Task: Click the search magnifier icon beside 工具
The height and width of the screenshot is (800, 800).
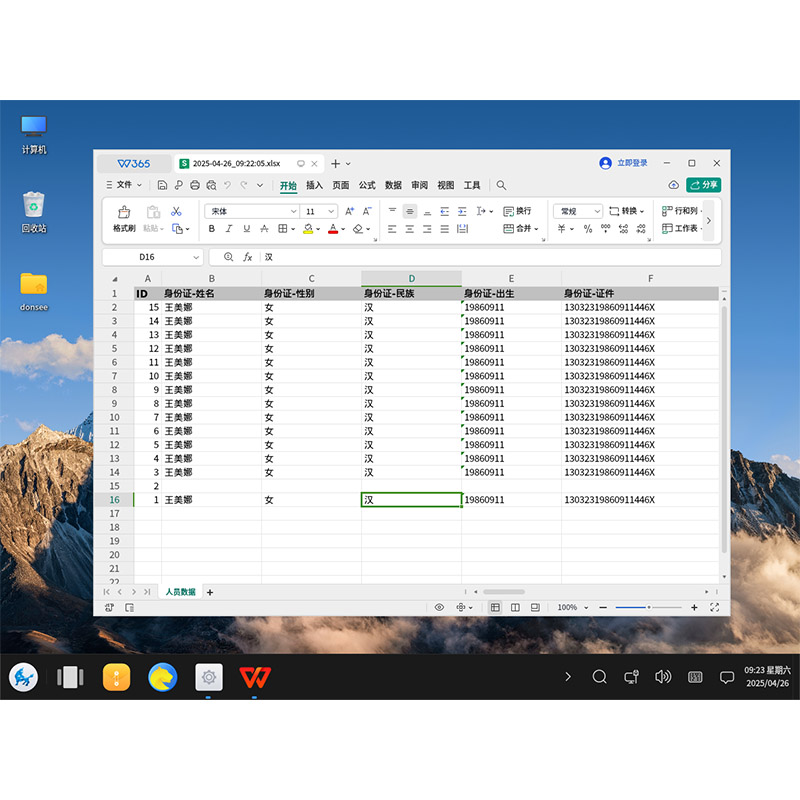Action: click(501, 185)
